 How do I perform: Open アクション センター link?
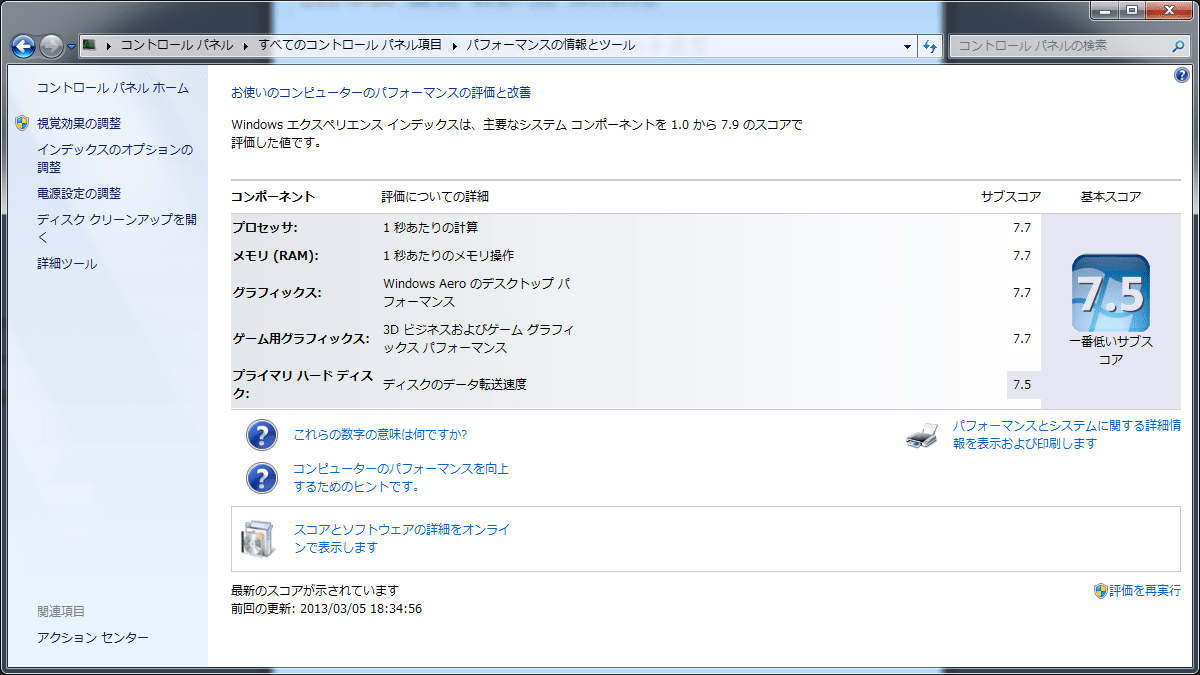[x=93, y=638]
